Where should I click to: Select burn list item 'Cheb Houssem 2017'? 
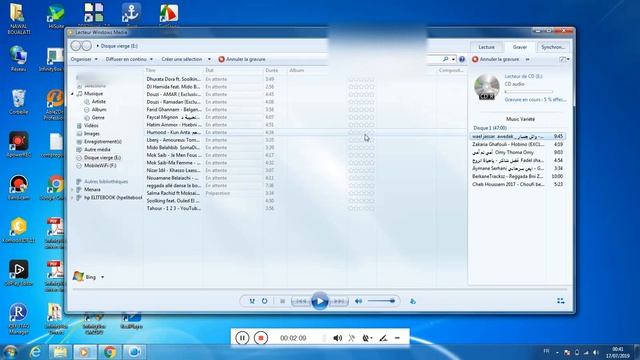tap(518, 184)
